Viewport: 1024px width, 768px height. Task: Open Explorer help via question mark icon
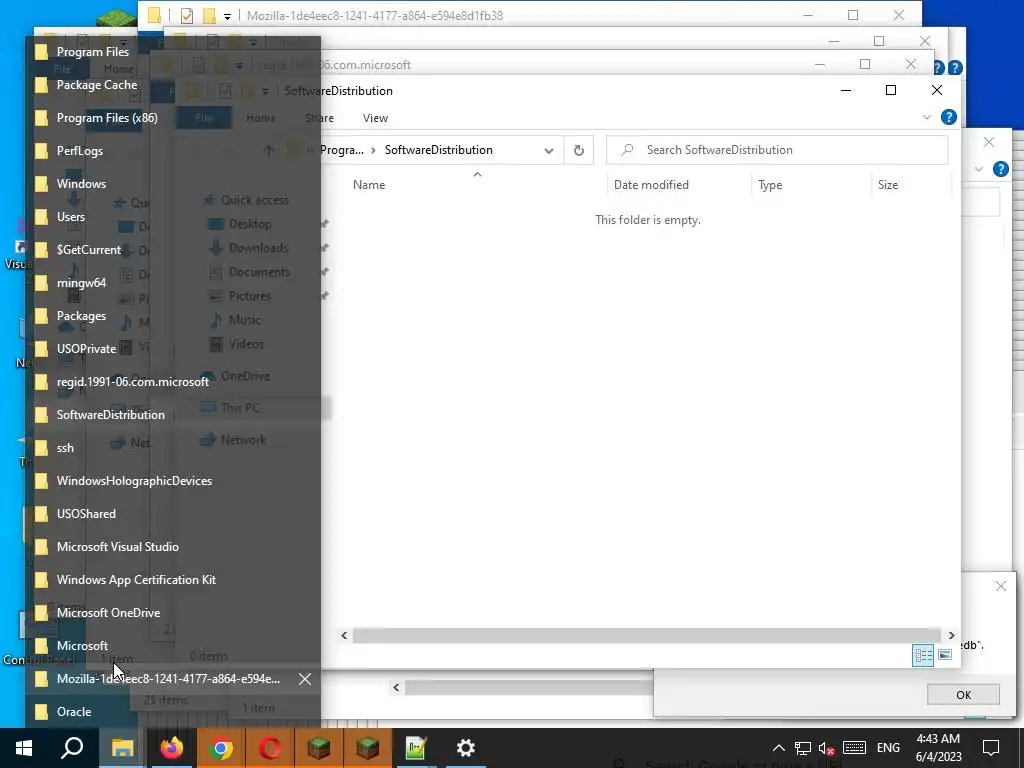tap(948, 118)
